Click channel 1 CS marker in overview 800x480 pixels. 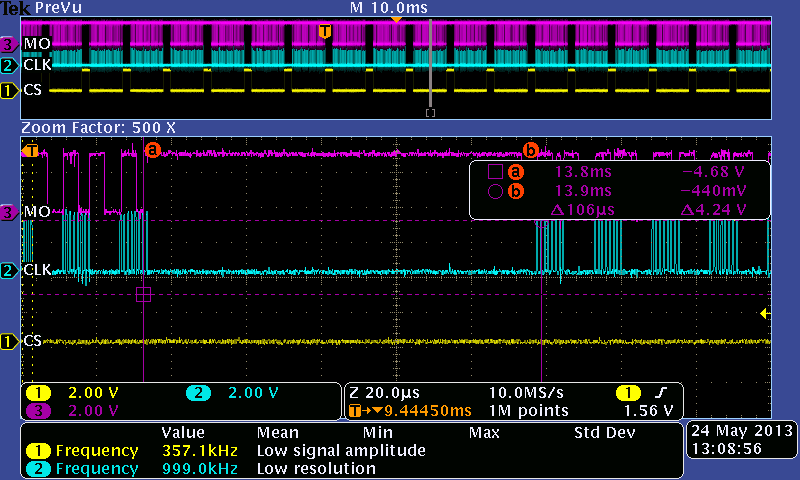8,91
